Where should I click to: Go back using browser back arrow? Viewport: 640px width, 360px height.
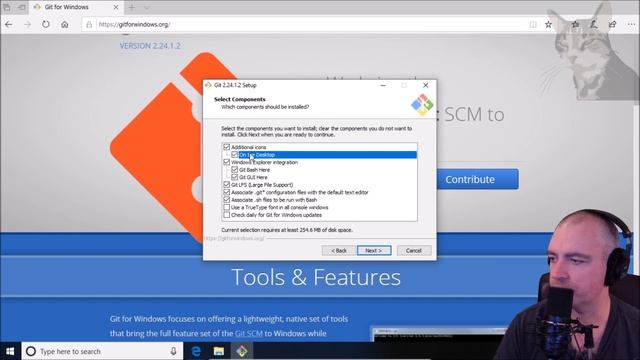9,24
